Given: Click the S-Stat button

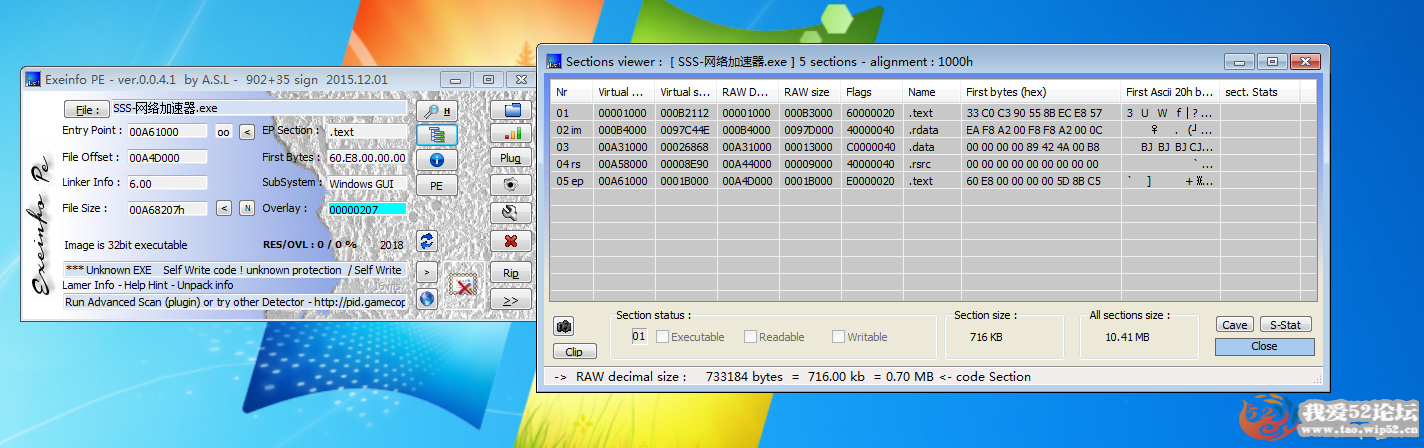Looking at the screenshot, I should (1285, 324).
